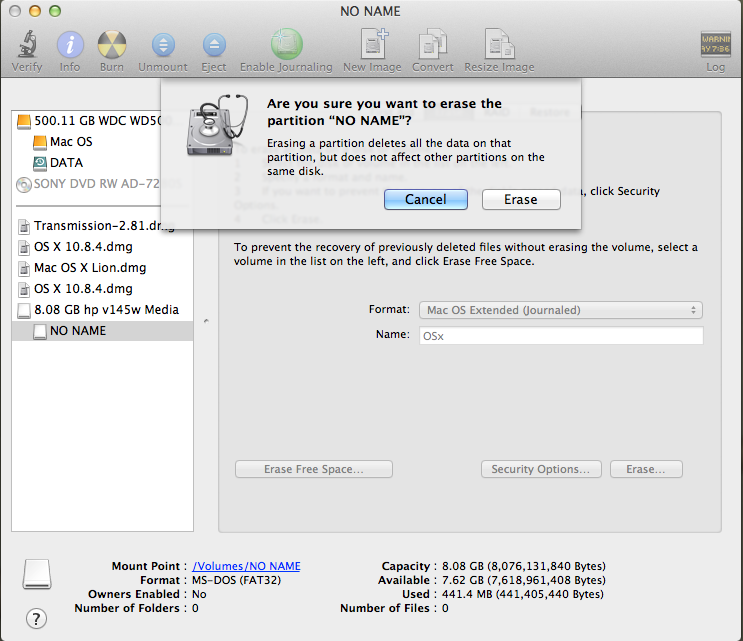Click the Available value 7.62 GB

coord(524,580)
